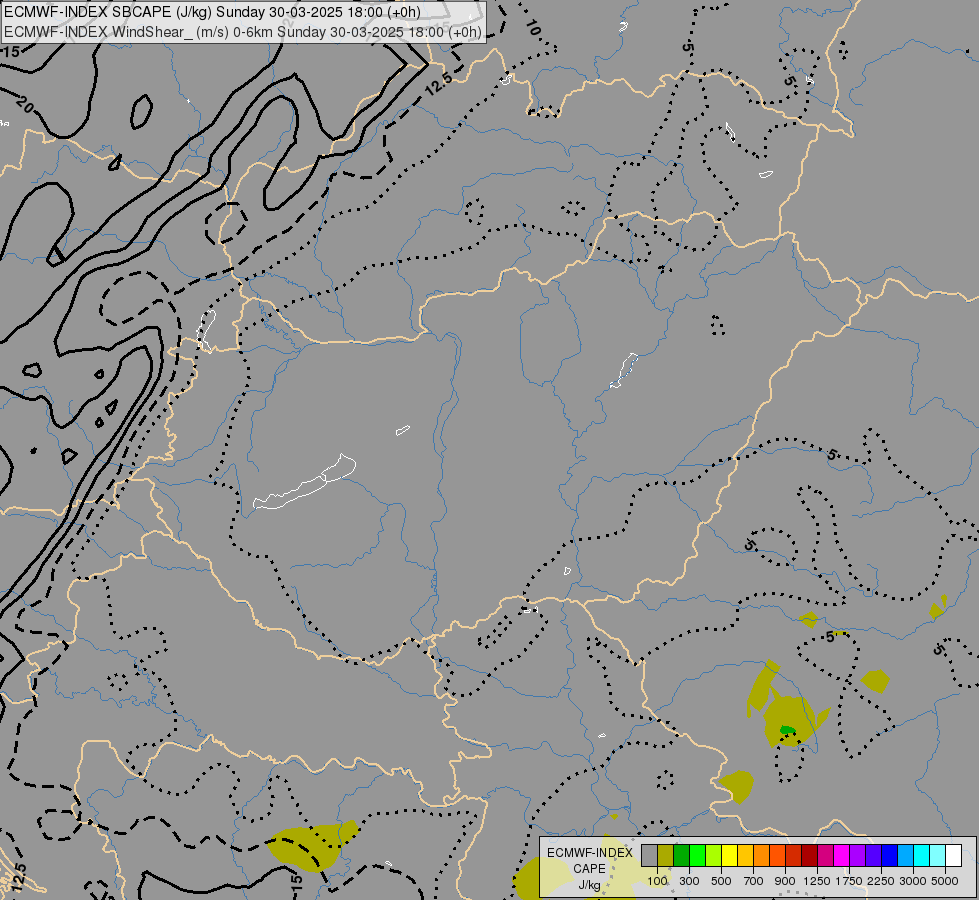Click the contour label 10 near the top

pos(533,27)
